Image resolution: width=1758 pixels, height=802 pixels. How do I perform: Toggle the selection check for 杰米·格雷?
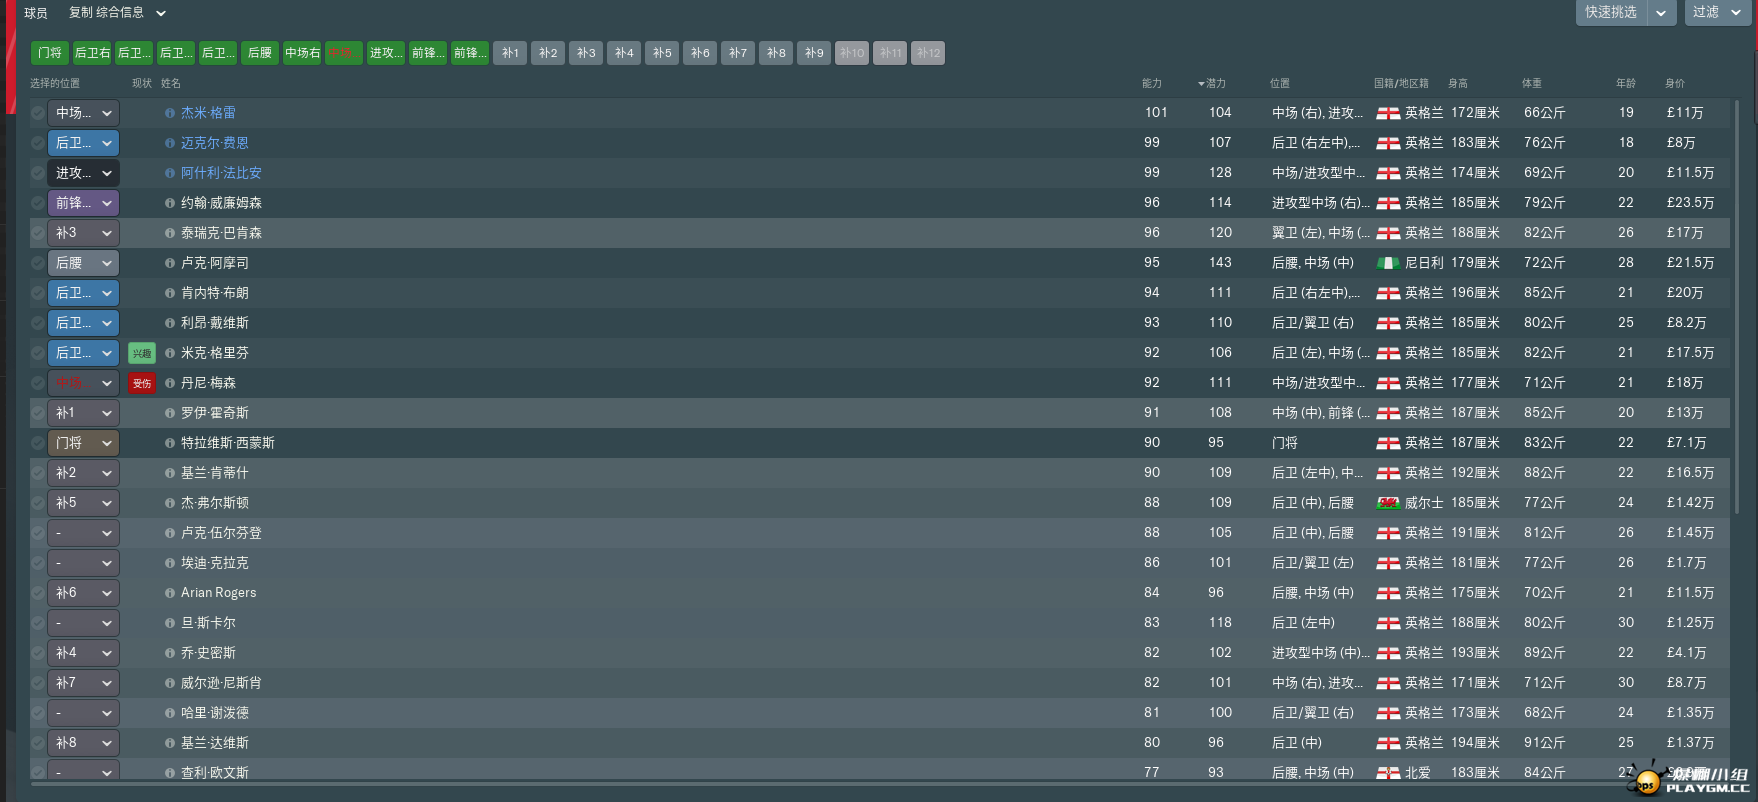pos(38,113)
